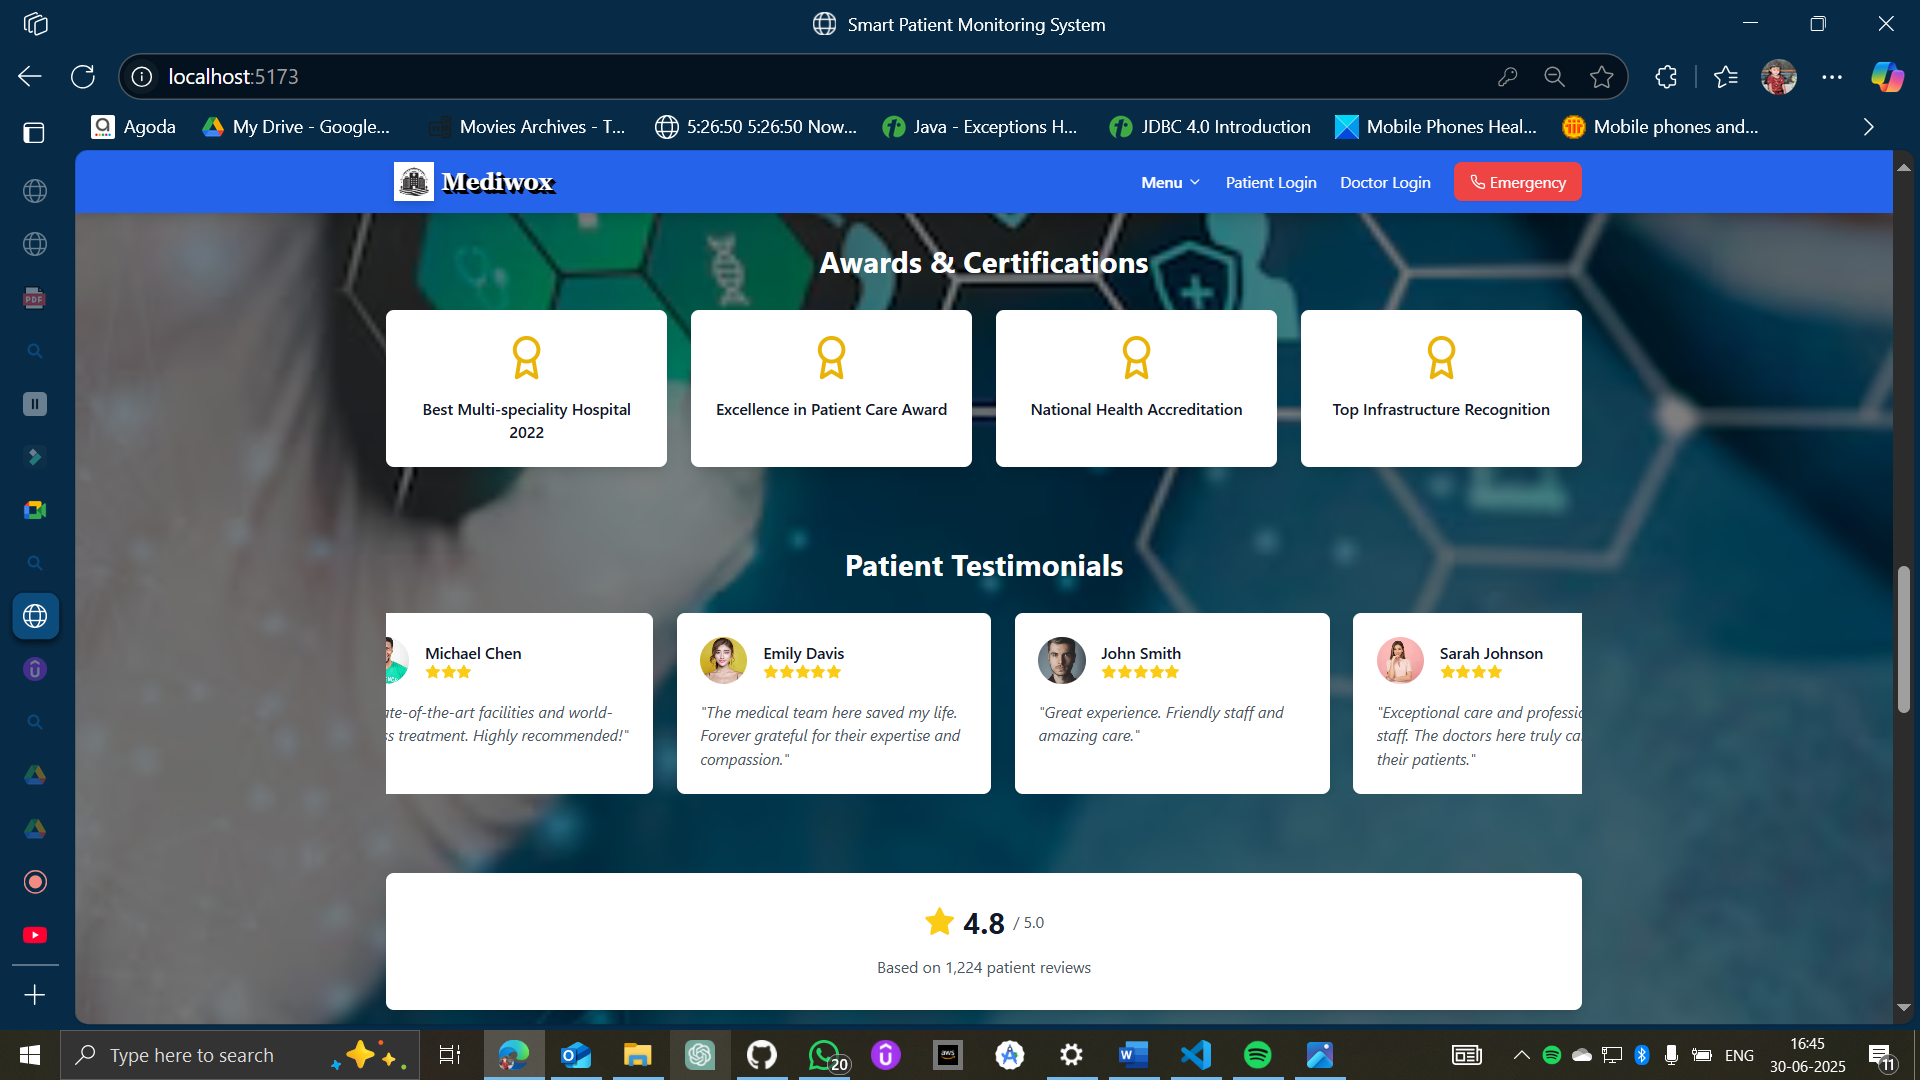Screen dimensions: 1920x1080
Task: Click the zoom magnifier icon in address bar
Action: point(1554,77)
